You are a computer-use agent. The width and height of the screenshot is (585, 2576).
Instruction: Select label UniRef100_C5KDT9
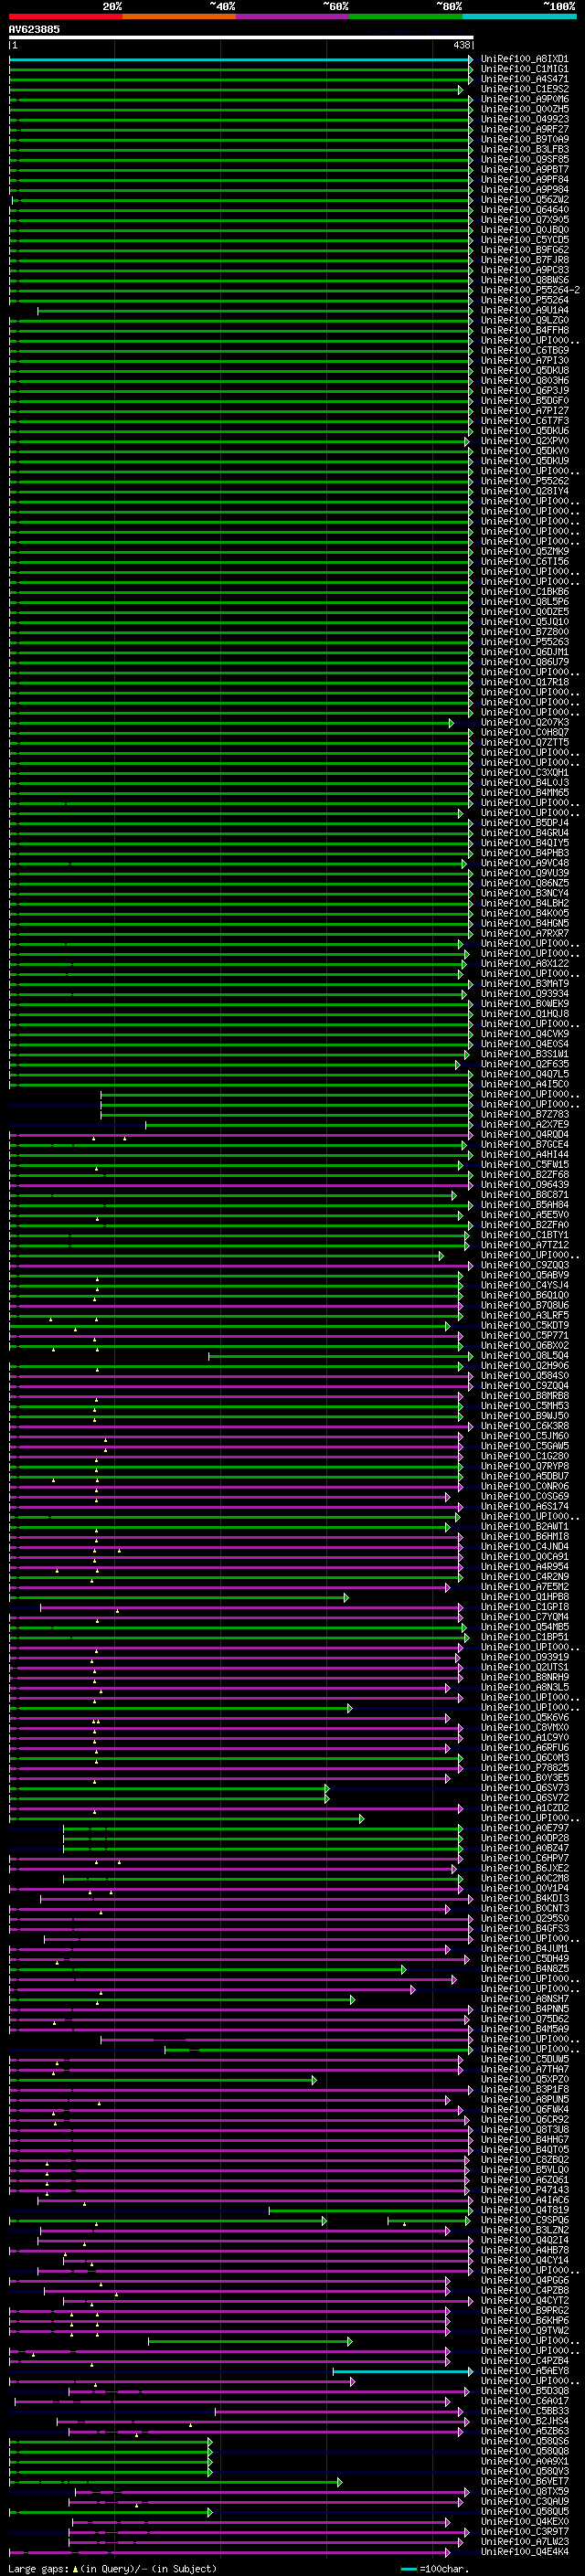tap(525, 1327)
